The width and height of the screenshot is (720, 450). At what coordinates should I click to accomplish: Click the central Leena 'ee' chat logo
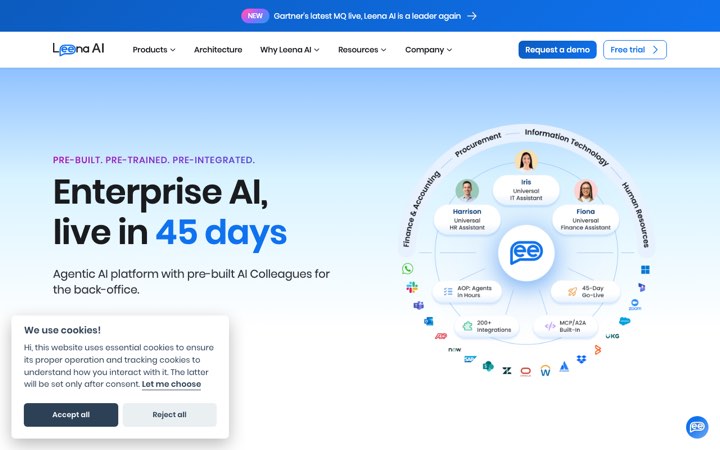point(526,253)
